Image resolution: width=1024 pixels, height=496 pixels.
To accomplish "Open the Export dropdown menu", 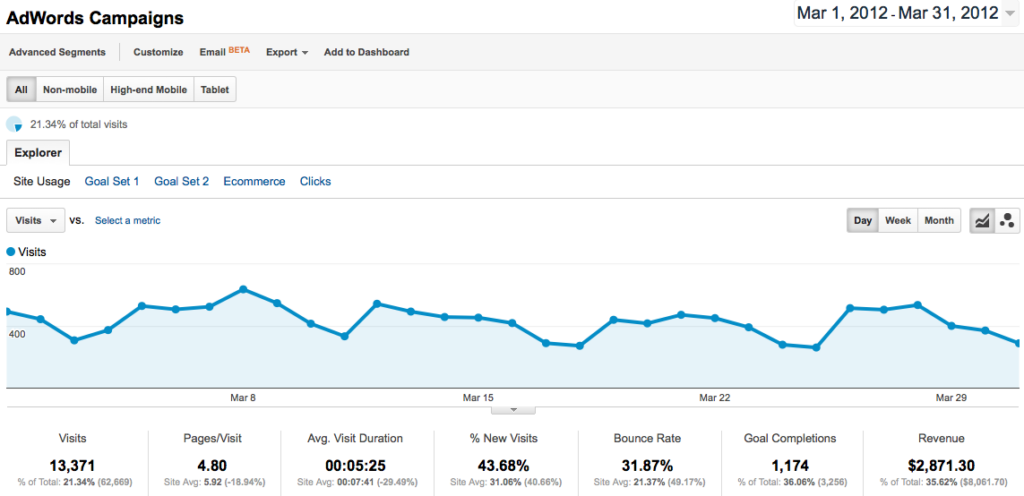I will click(x=287, y=52).
